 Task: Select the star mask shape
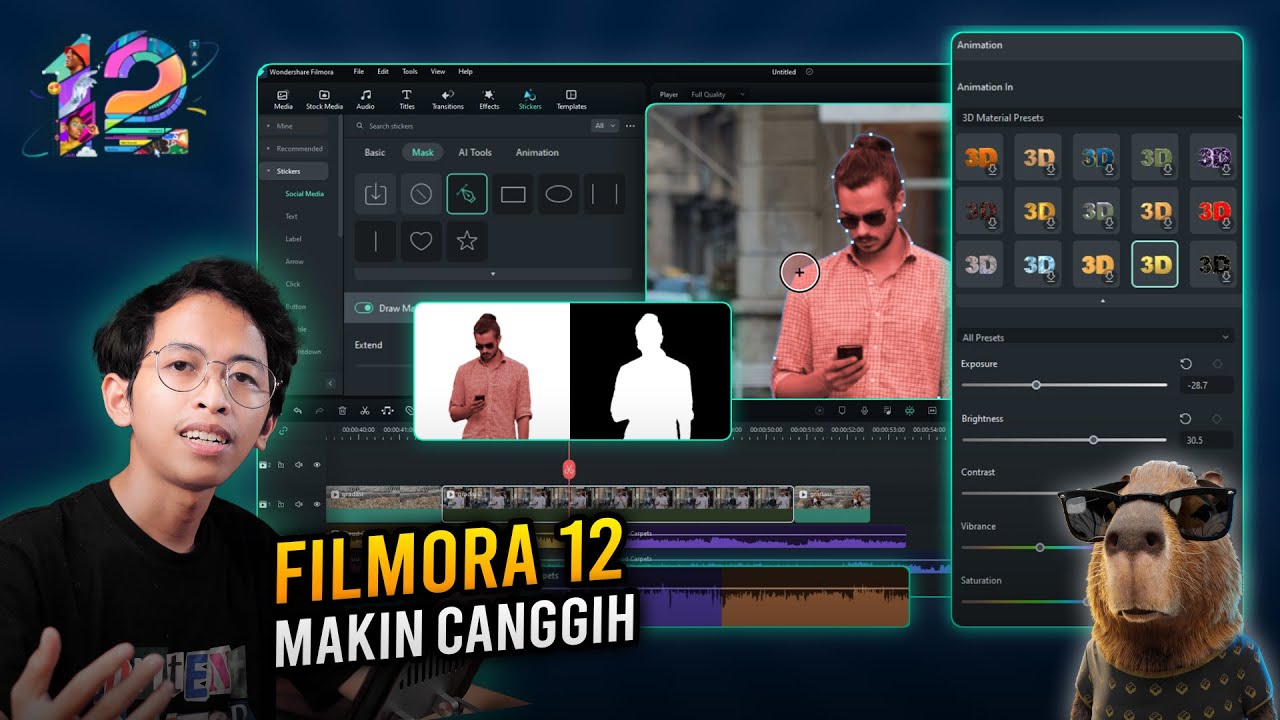click(467, 241)
